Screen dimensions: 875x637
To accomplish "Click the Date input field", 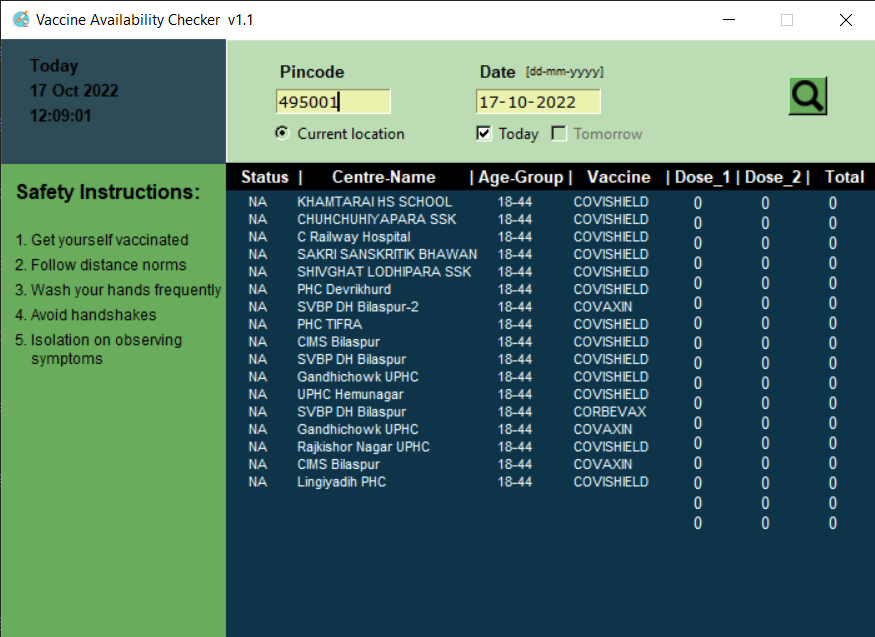I will [x=537, y=101].
